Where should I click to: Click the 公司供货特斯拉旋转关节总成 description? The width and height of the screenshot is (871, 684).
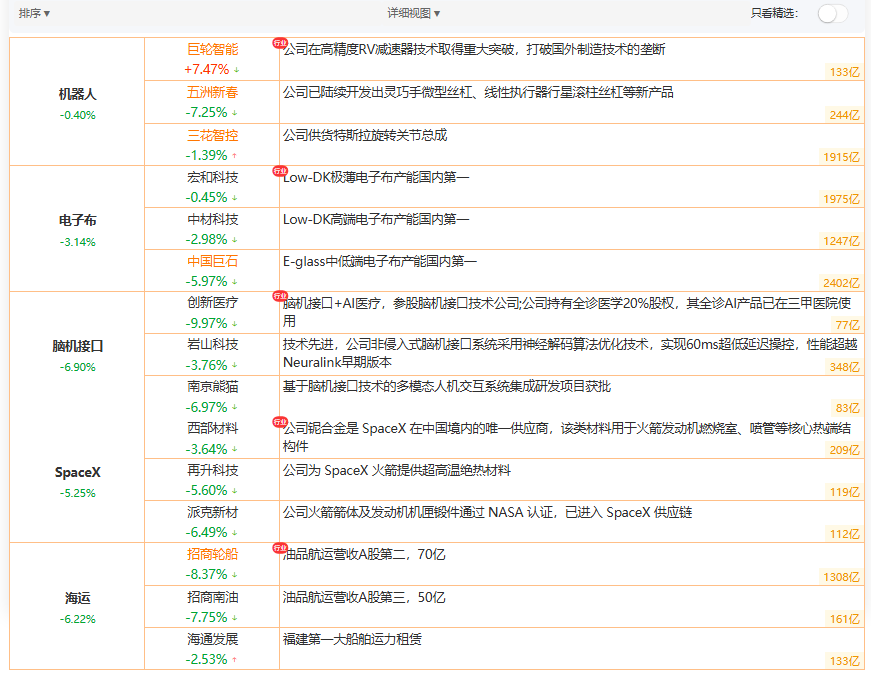pos(365,135)
